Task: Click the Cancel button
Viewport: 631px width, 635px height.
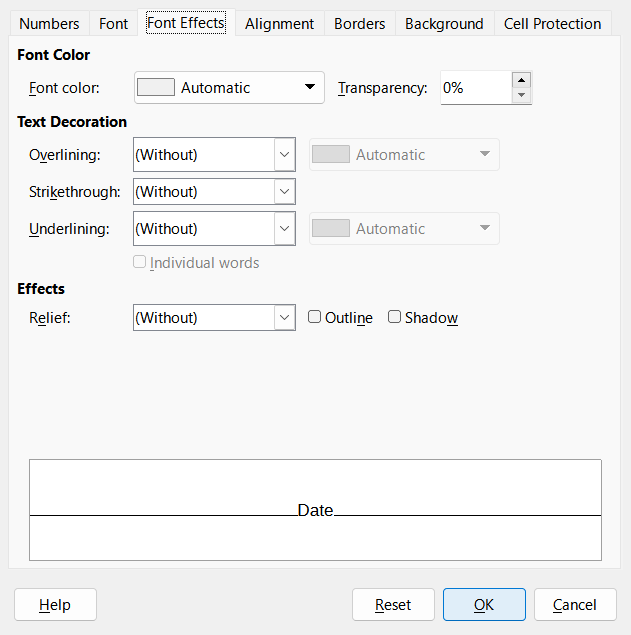Action: pos(575,605)
